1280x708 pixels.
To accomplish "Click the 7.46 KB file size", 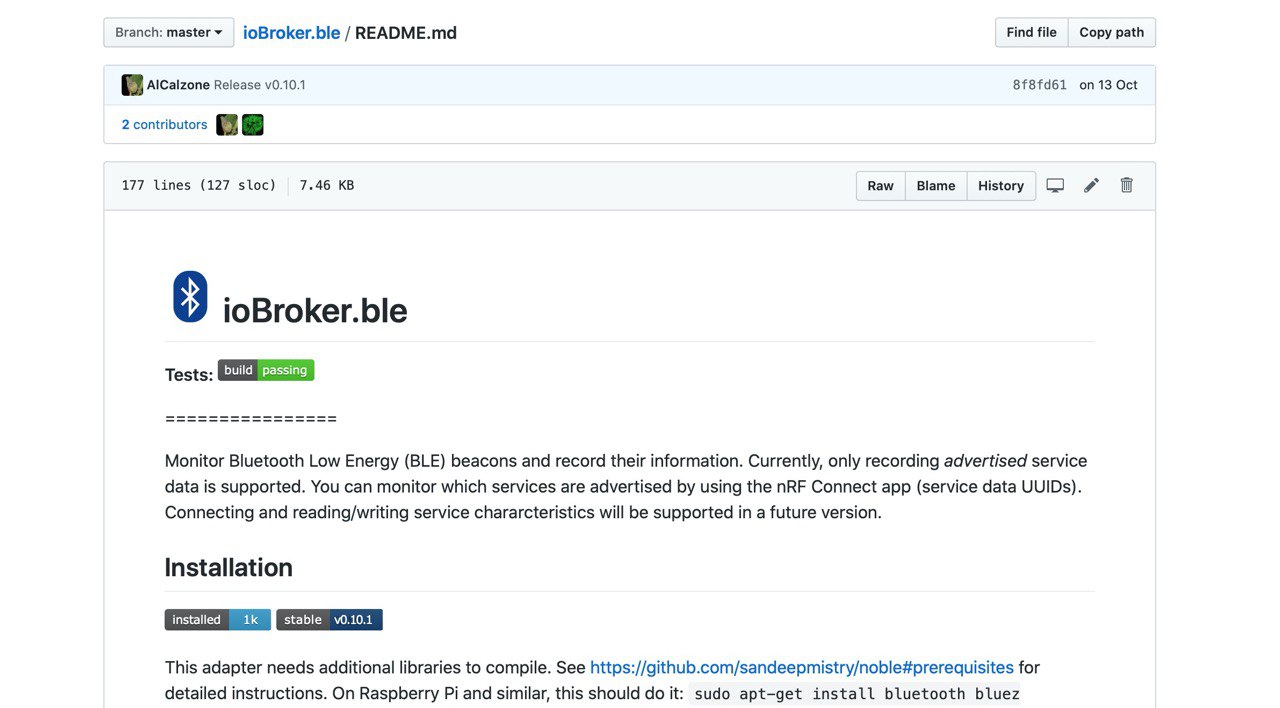I will 327,186.
